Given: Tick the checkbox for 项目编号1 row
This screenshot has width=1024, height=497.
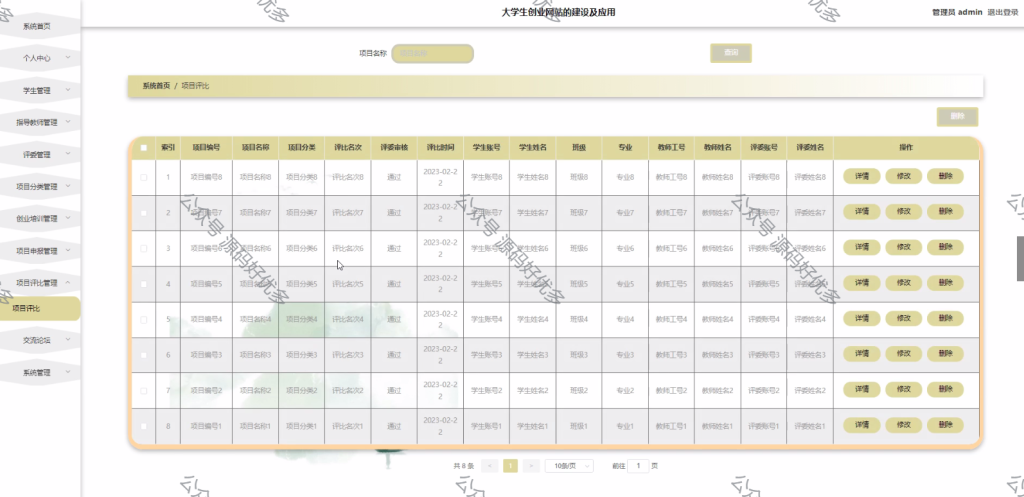Looking at the screenshot, I should (144, 426).
